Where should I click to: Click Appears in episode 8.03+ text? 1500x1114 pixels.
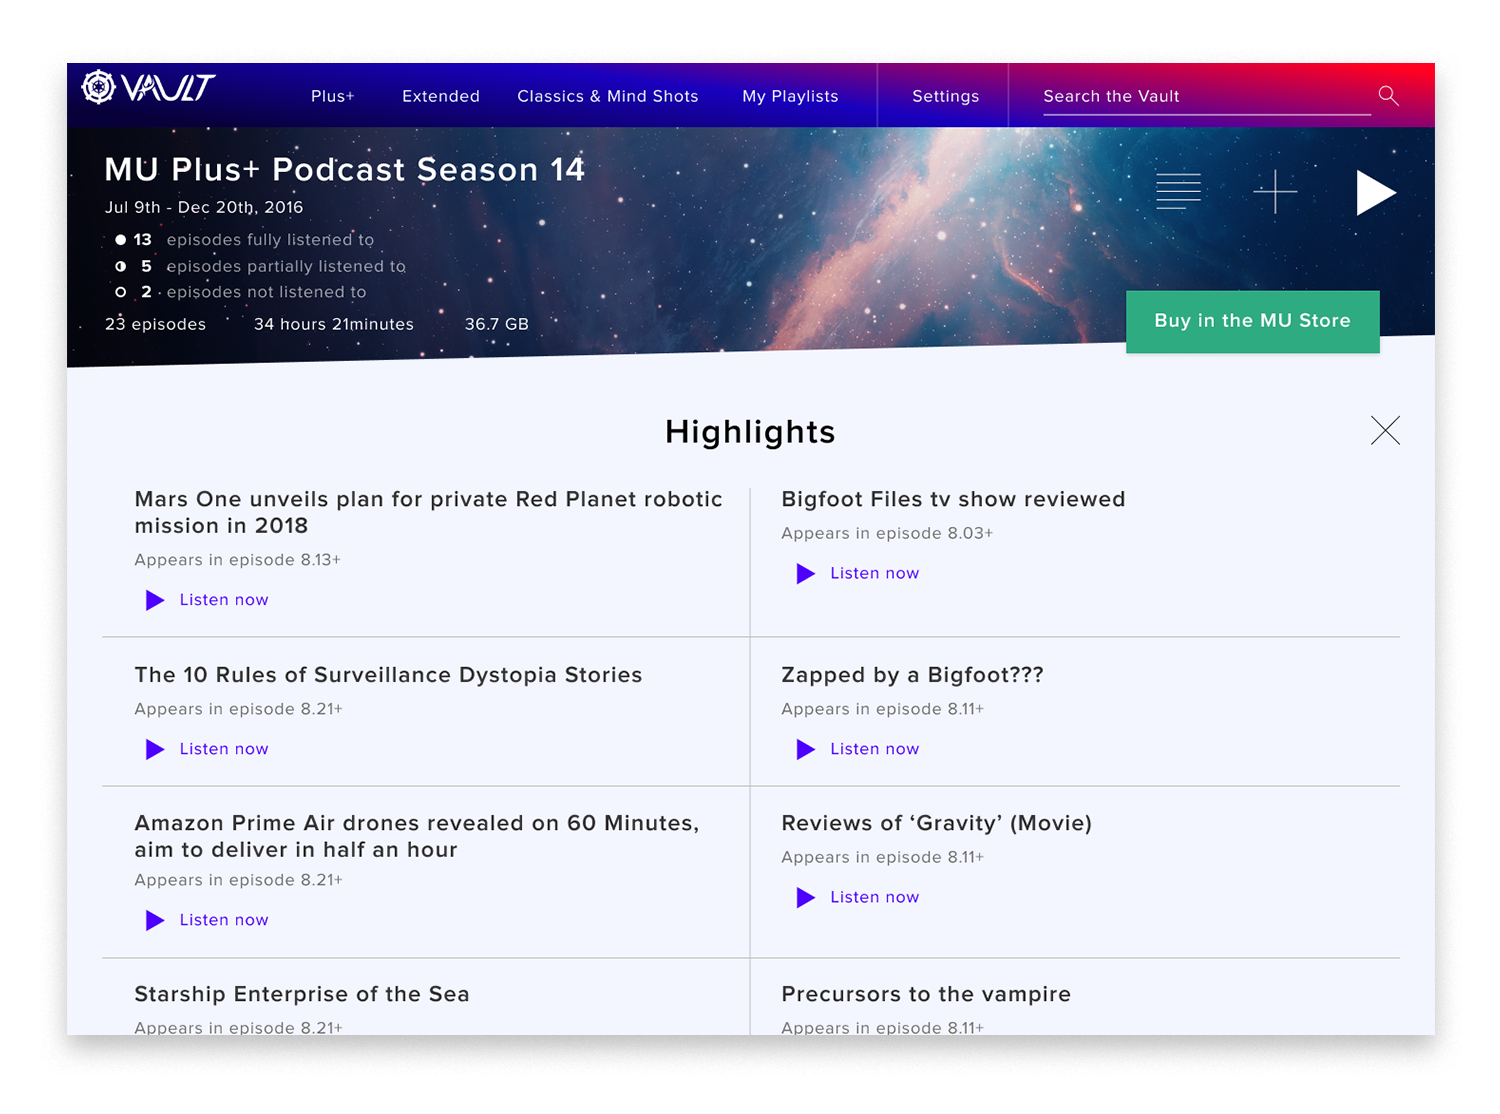point(887,533)
